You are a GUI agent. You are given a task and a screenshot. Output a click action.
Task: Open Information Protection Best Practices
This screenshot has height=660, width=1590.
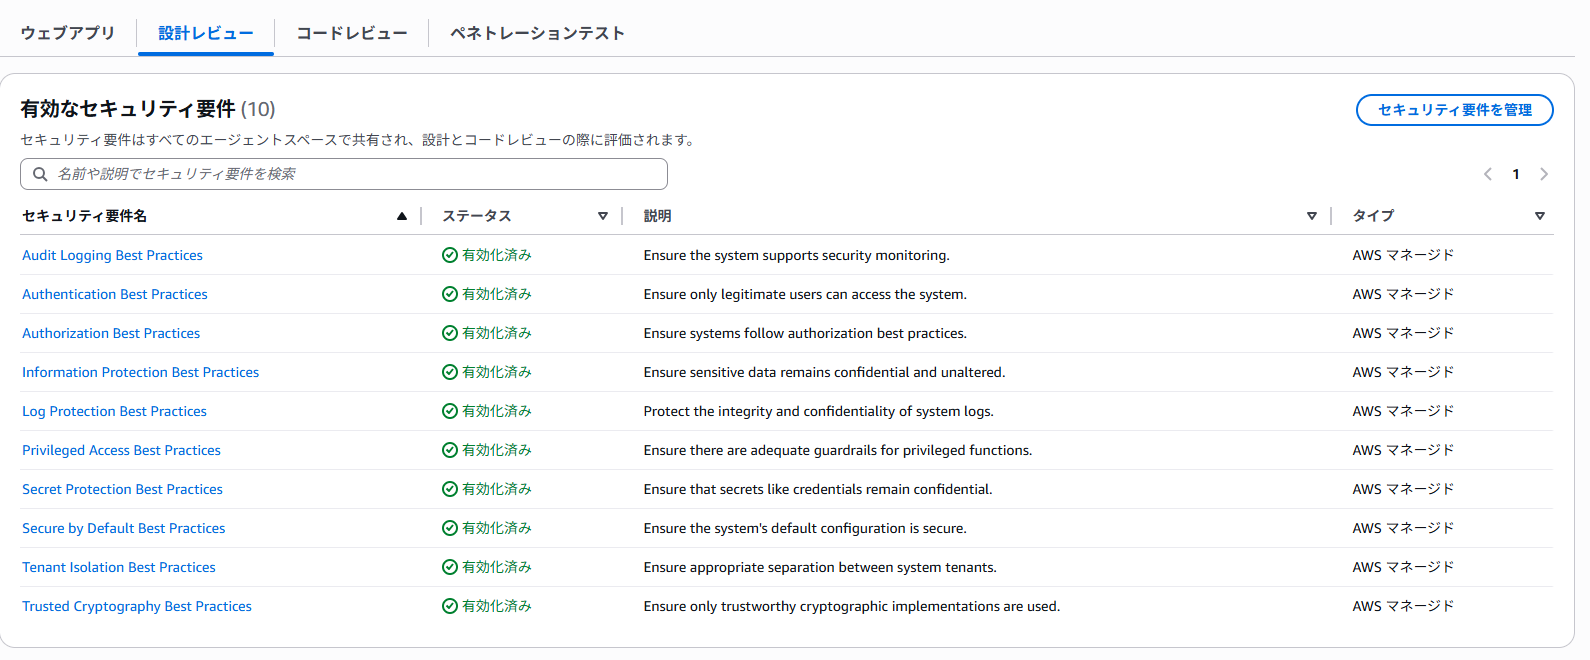tap(140, 372)
